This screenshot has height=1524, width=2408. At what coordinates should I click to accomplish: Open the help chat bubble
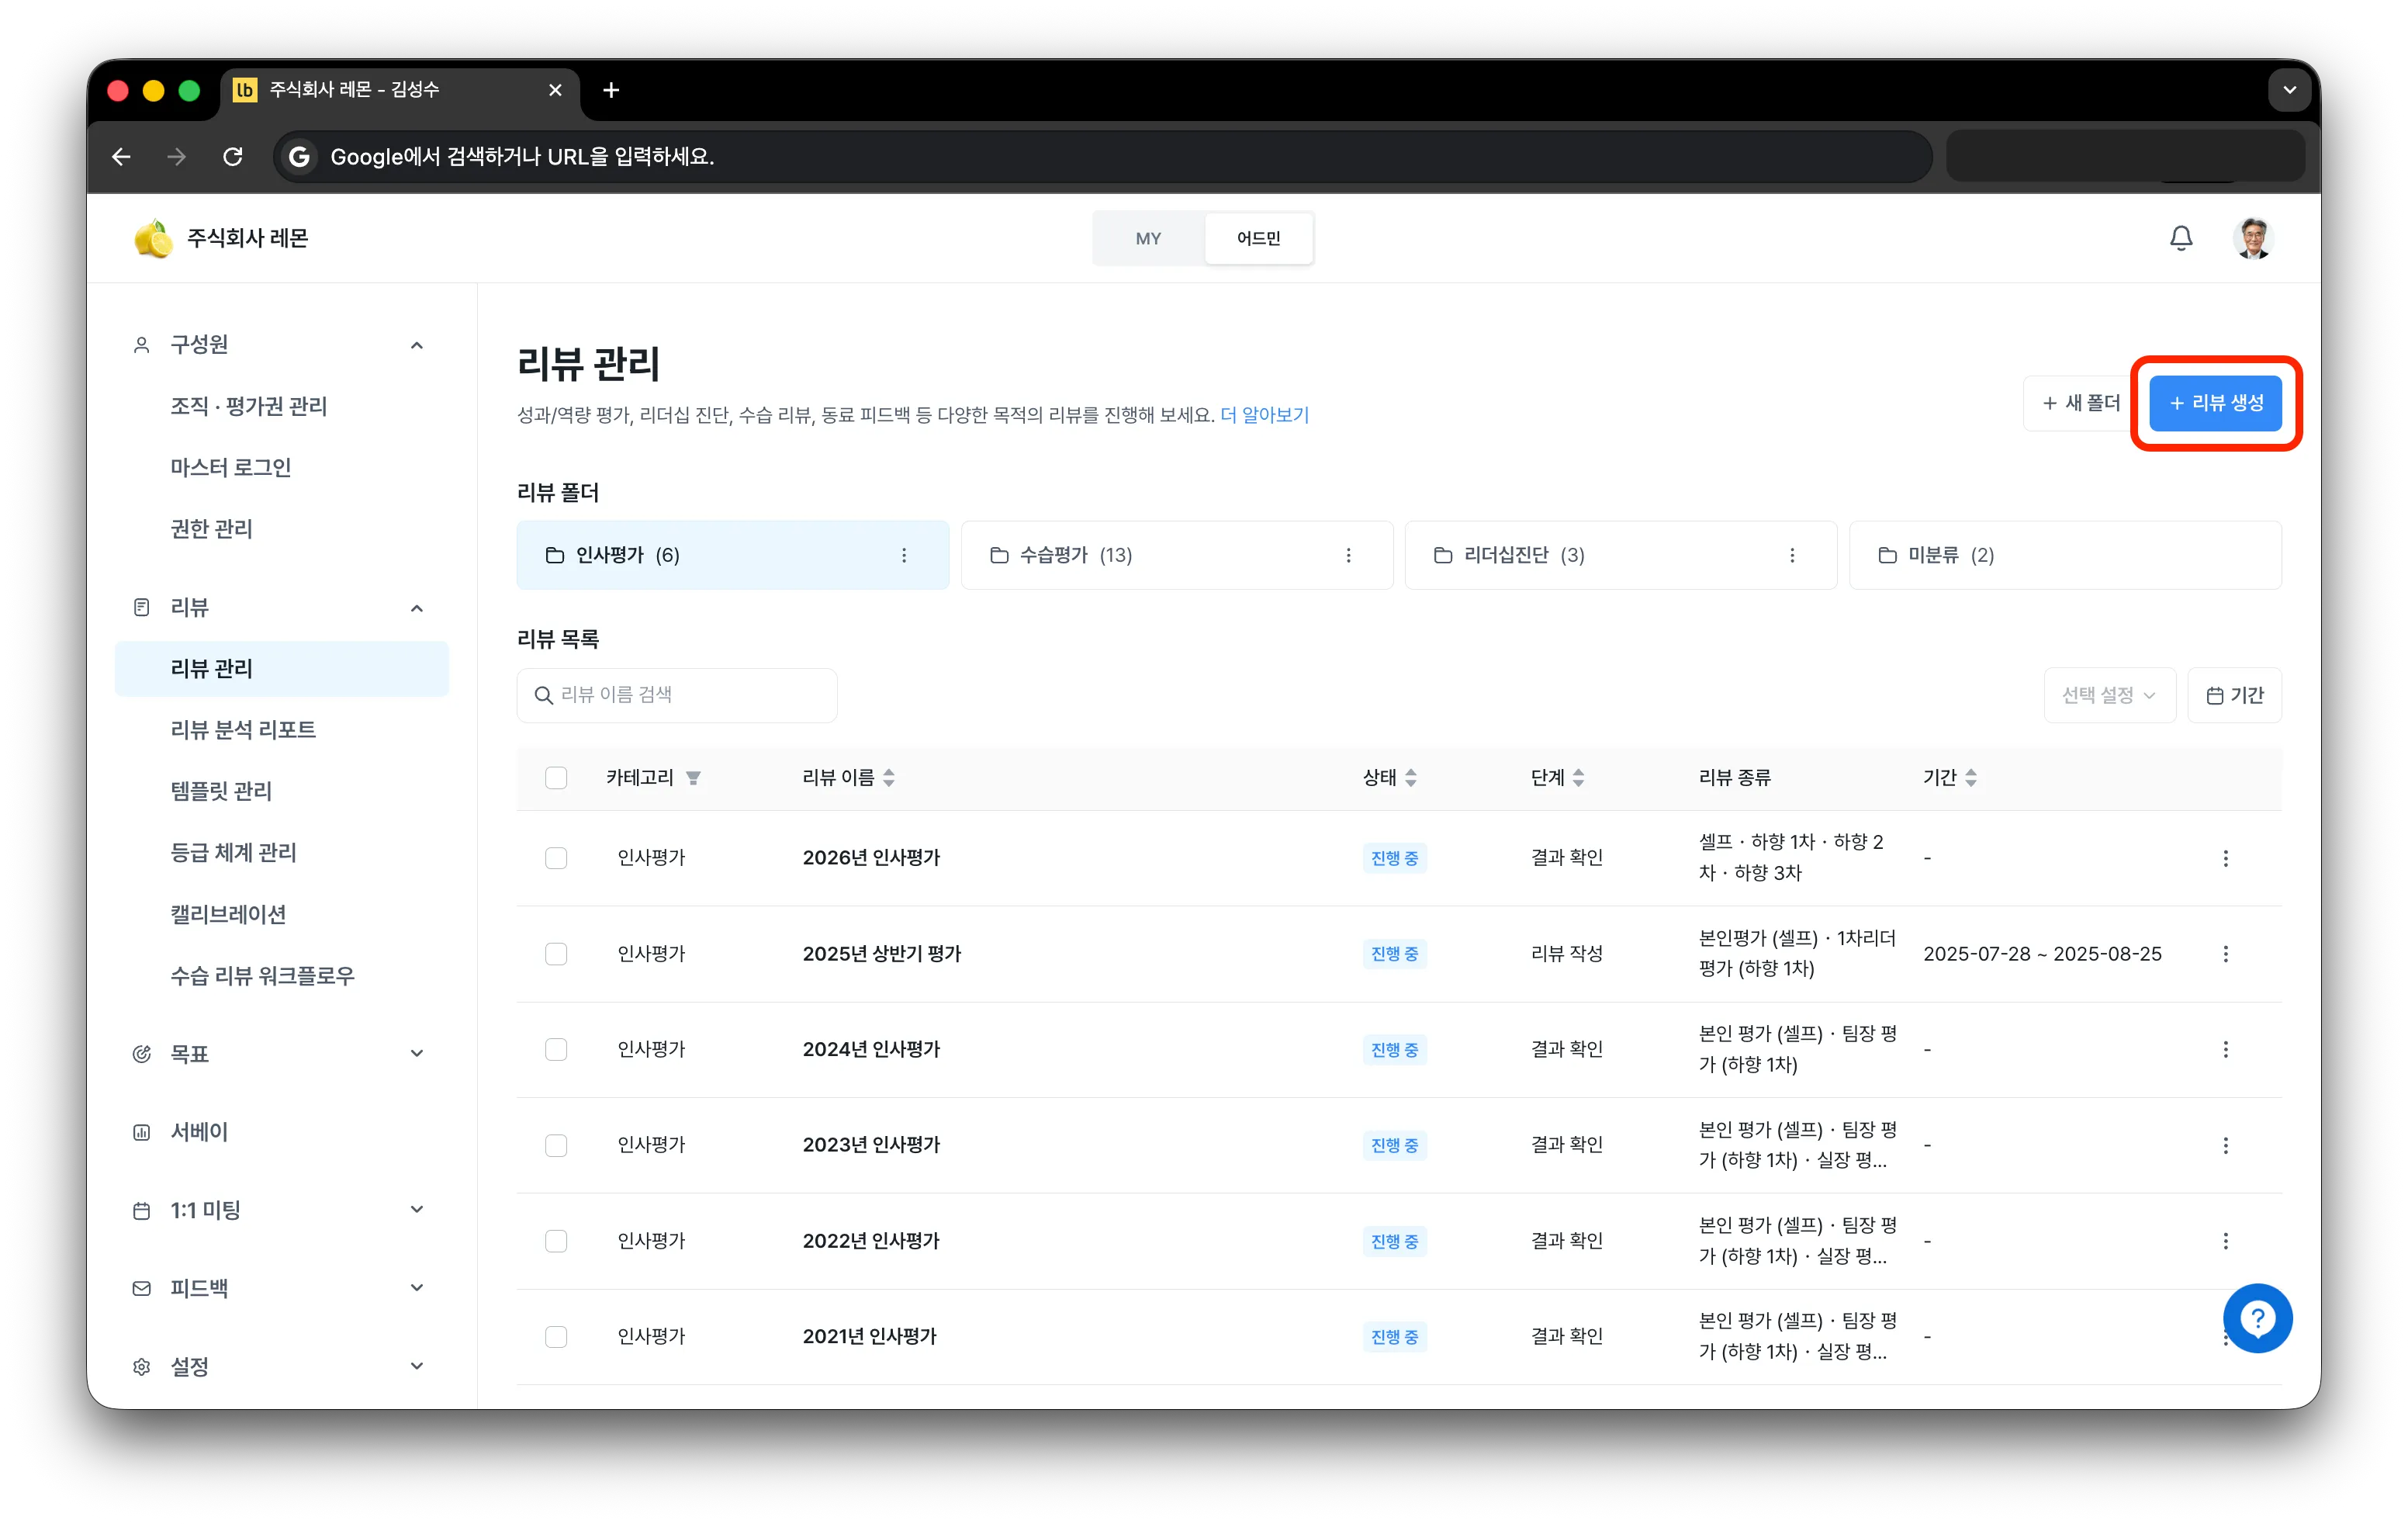click(x=2257, y=1318)
